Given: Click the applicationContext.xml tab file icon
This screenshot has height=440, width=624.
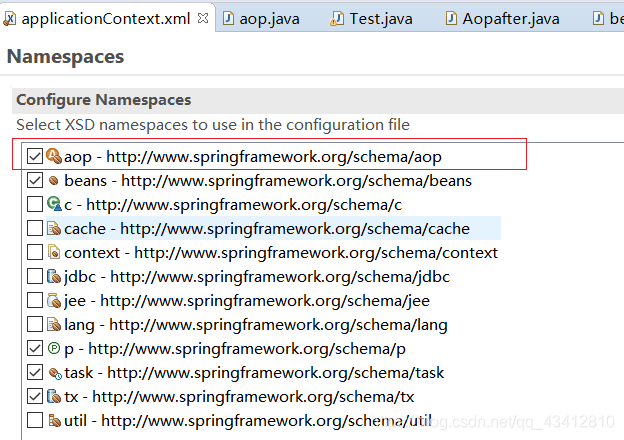Looking at the screenshot, I should pyautogui.click(x=9, y=19).
